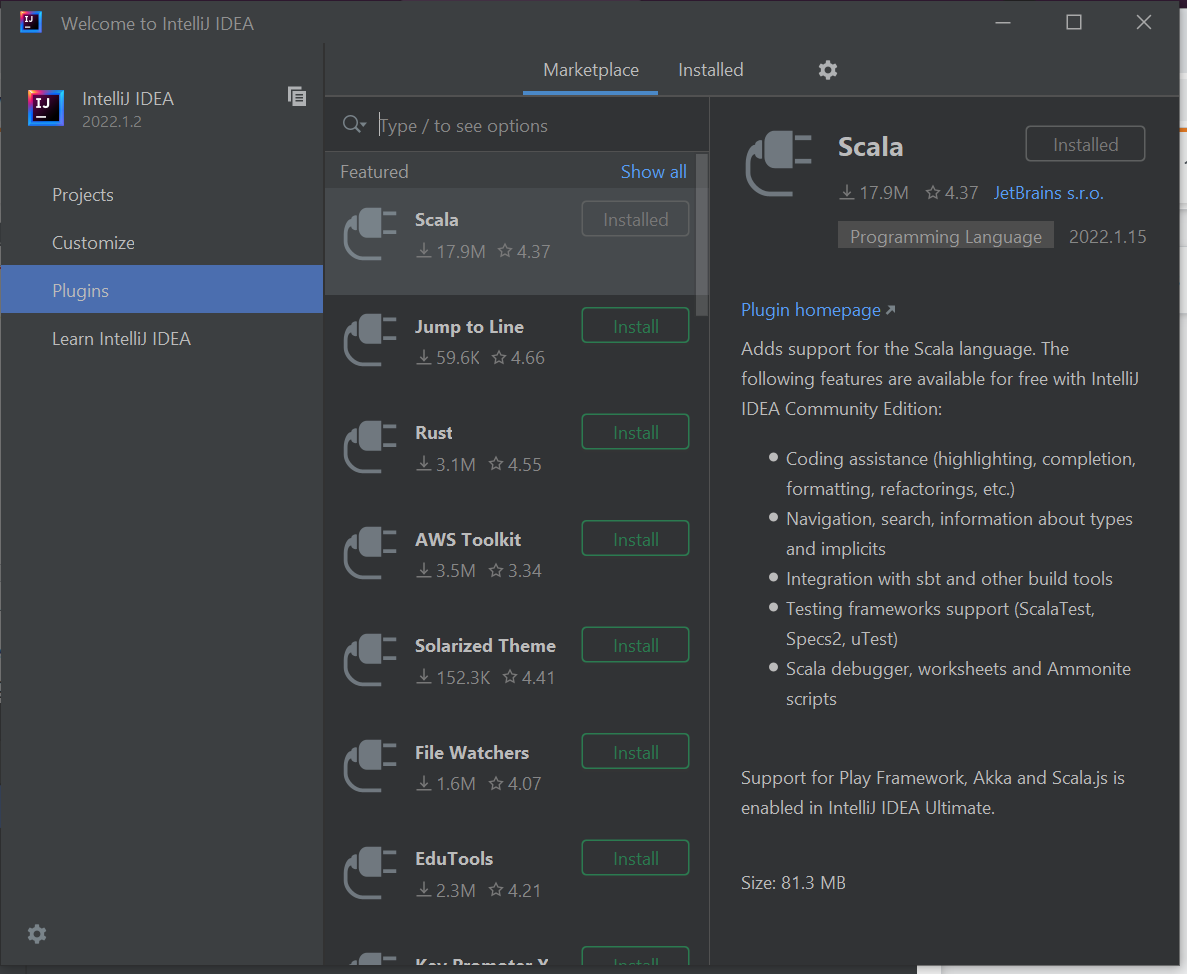The width and height of the screenshot is (1187, 974).
Task: Click Show all featured plugins link
Action: coord(653,172)
